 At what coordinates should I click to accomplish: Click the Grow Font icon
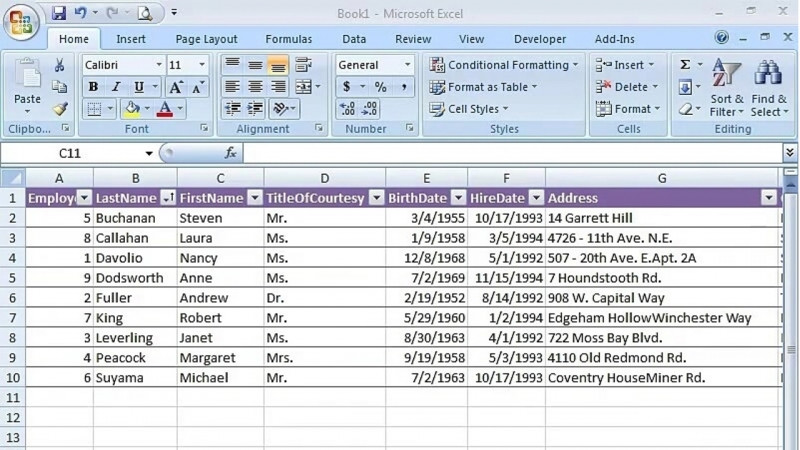[178, 87]
